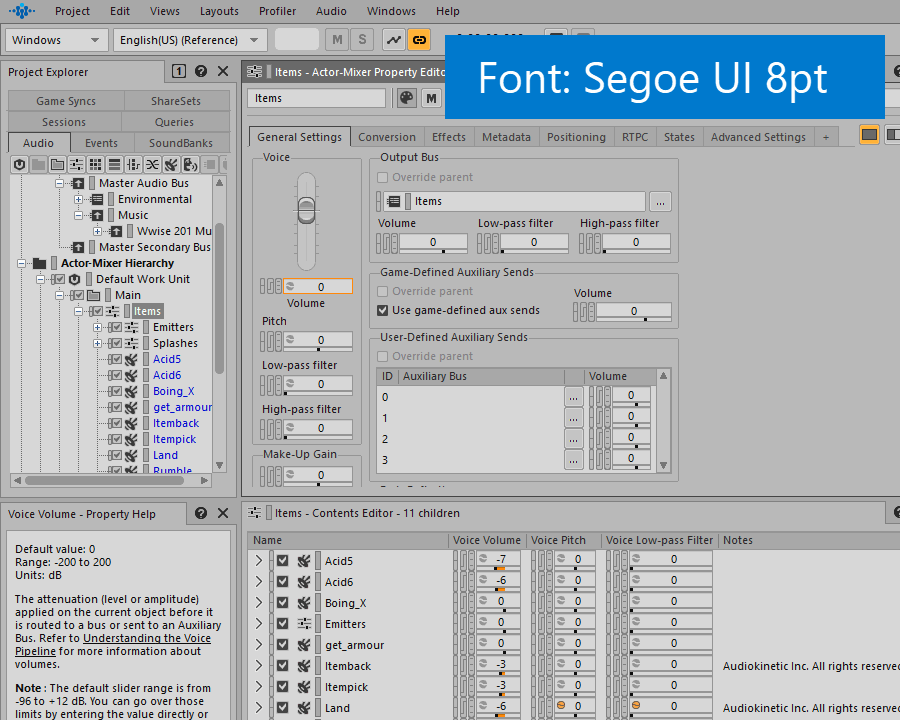Click the Mute (M) button in the main toolbar
The image size is (900, 720).
tap(337, 40)
